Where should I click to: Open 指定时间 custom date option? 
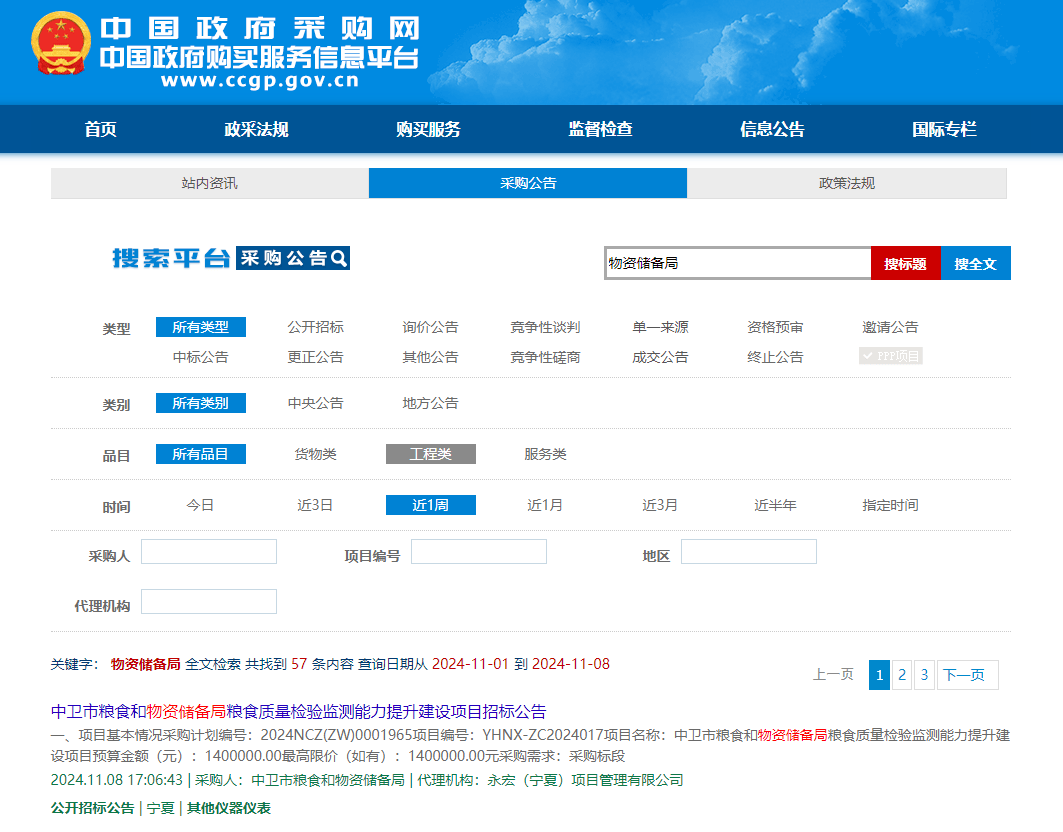click(x=890, y=505)
